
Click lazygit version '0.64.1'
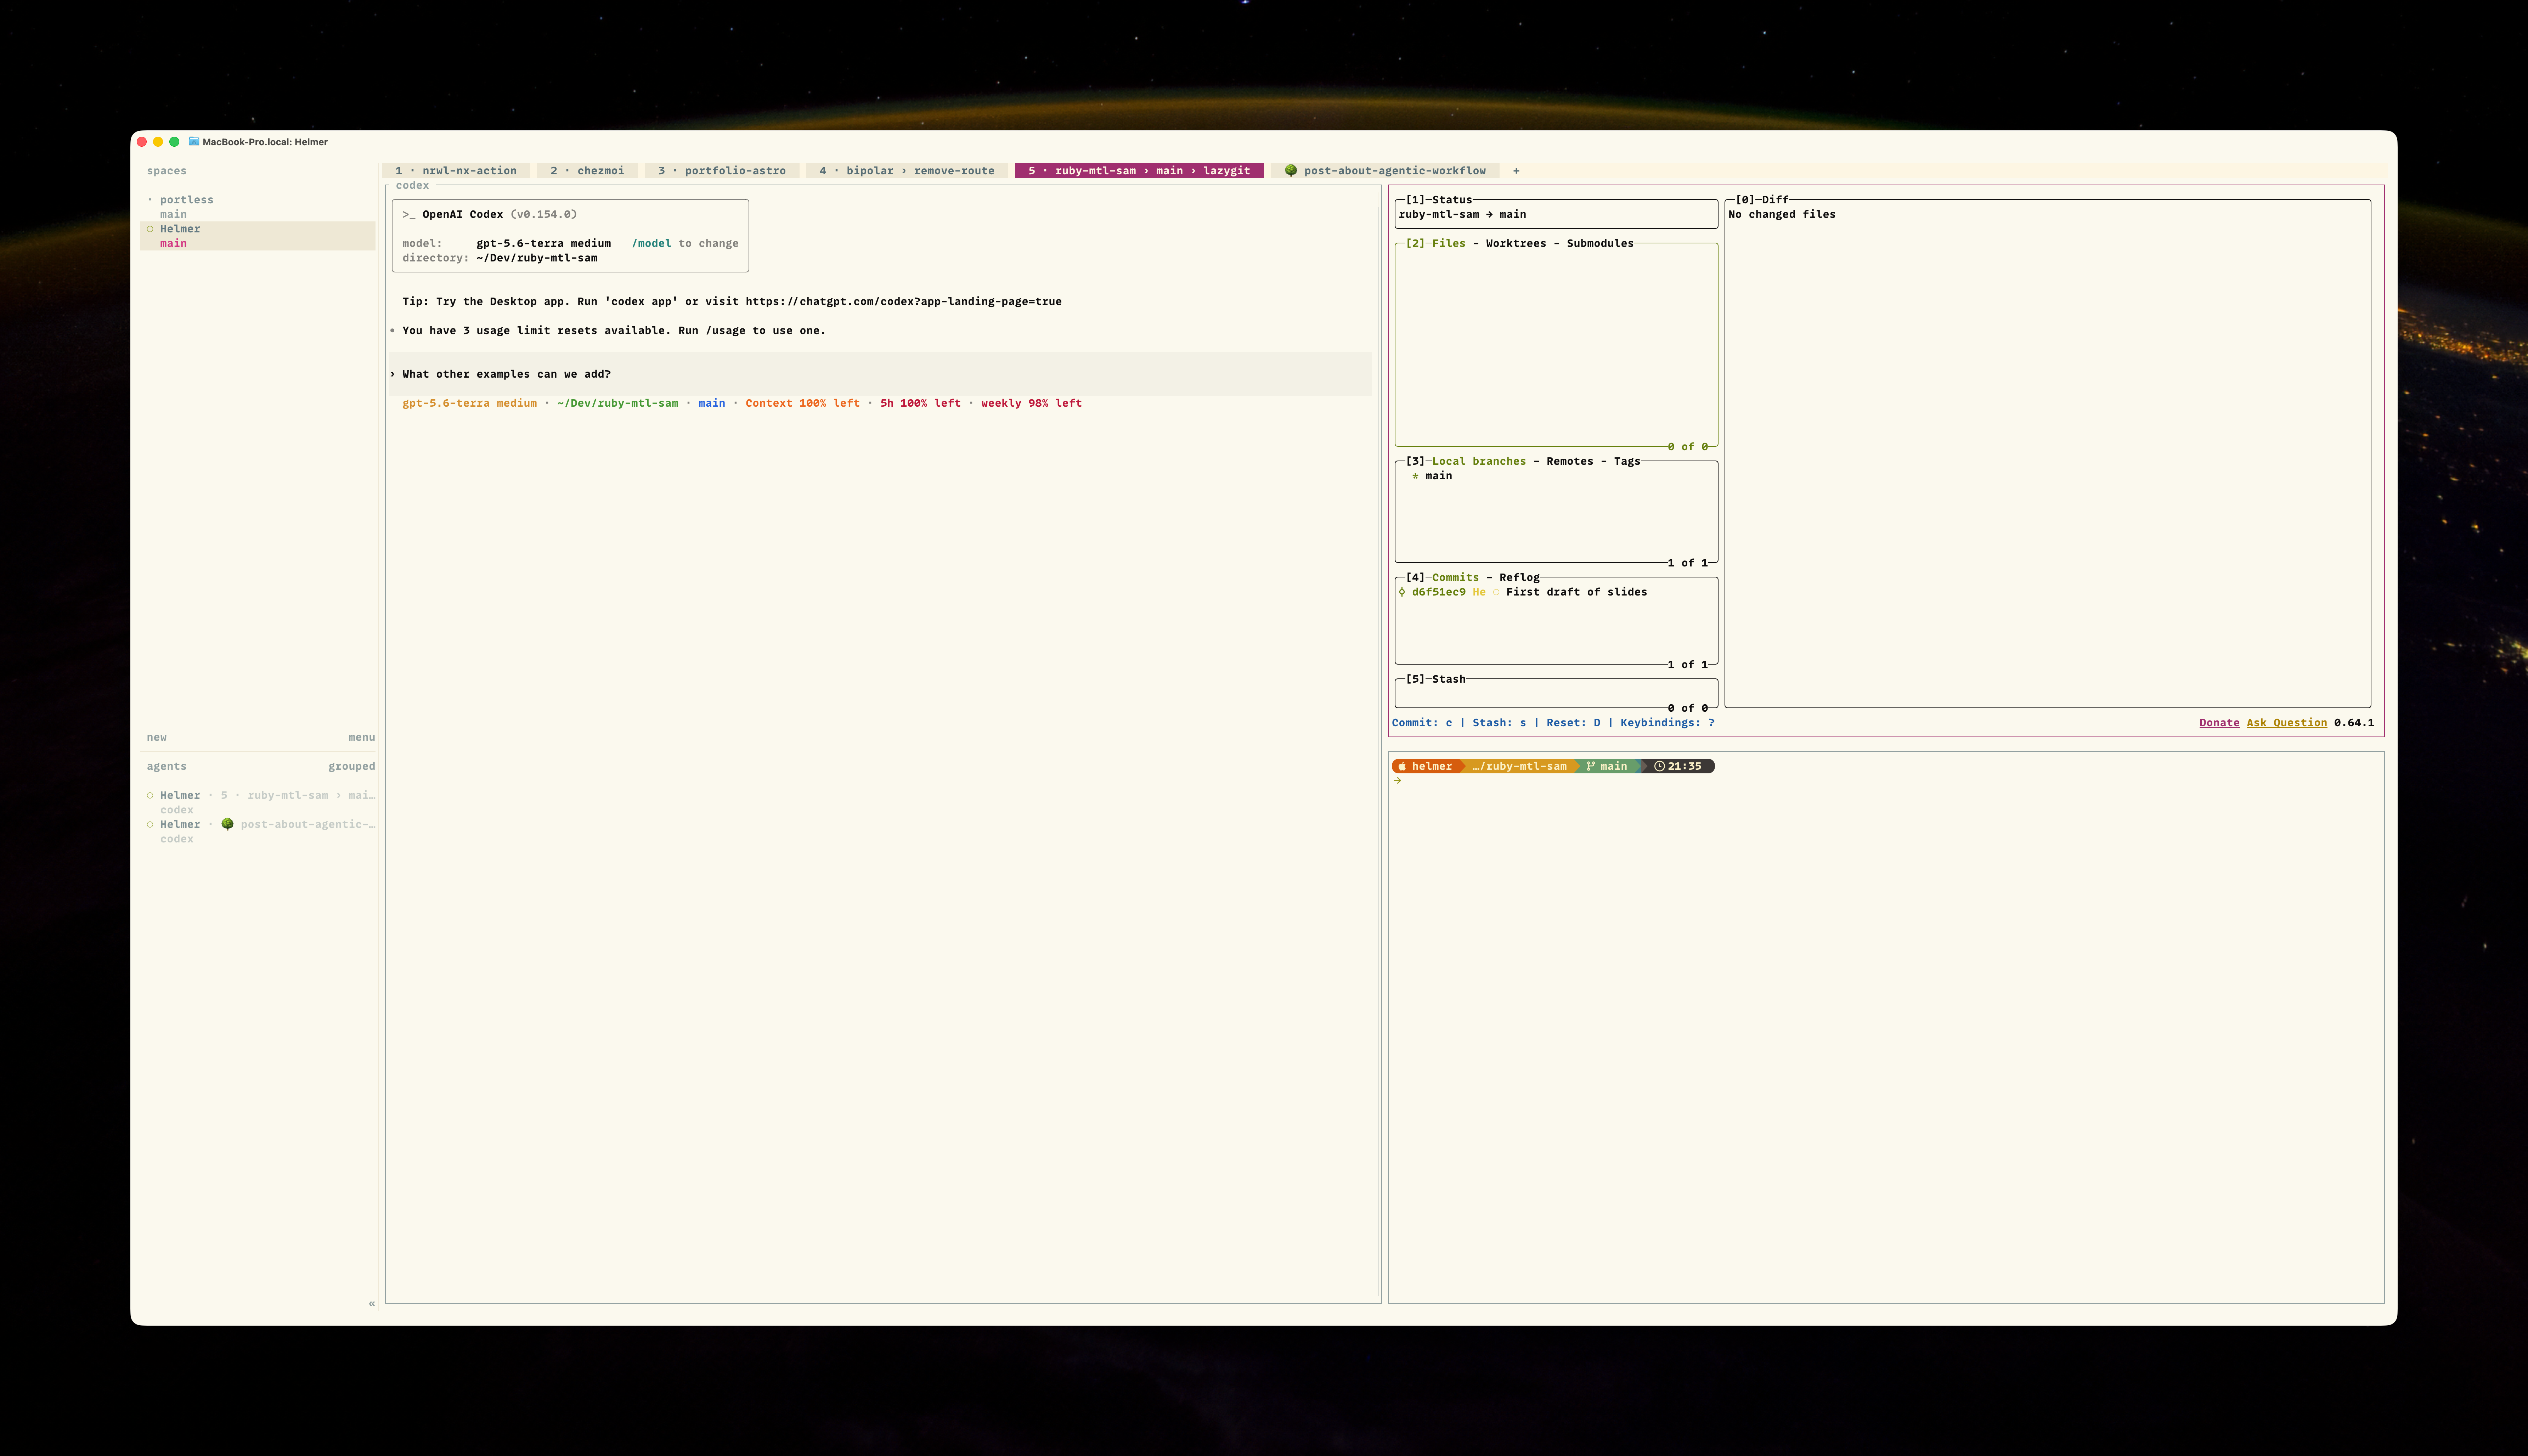(2354, 723)
